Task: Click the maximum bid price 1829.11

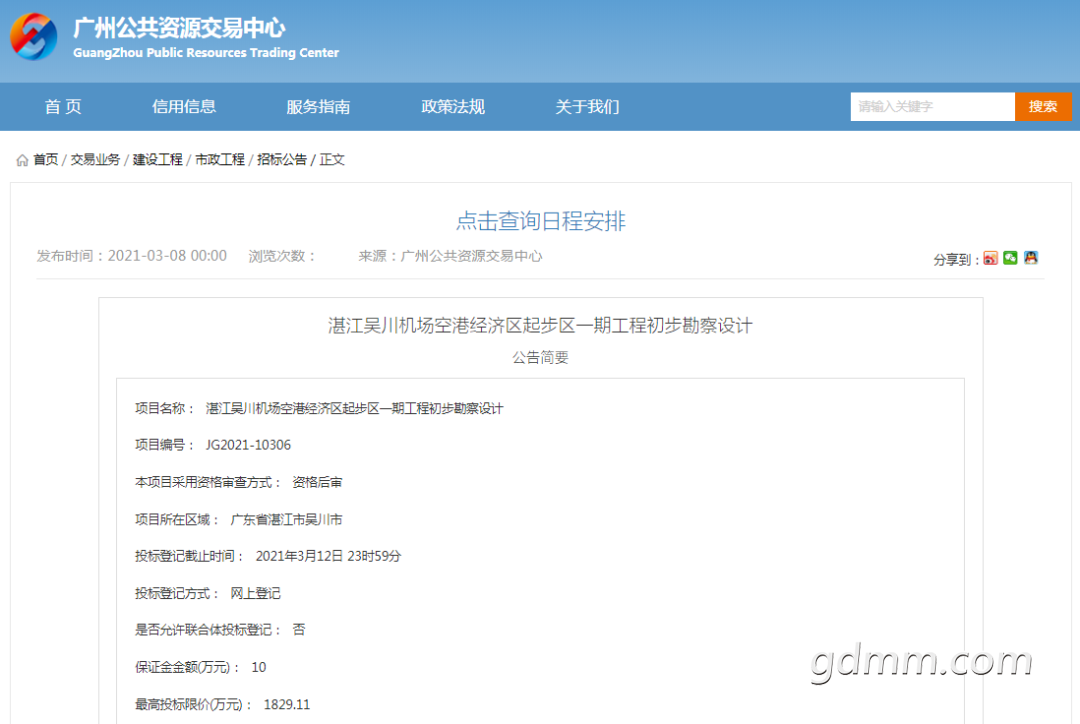Action: 287,704
